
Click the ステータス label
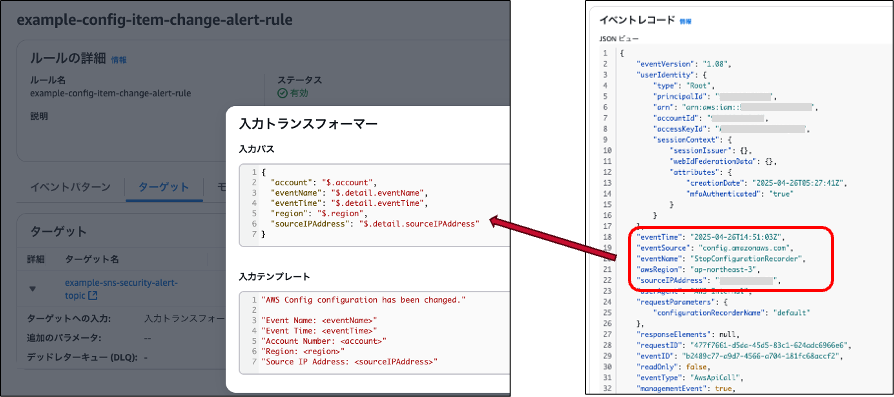coord(299,80)
